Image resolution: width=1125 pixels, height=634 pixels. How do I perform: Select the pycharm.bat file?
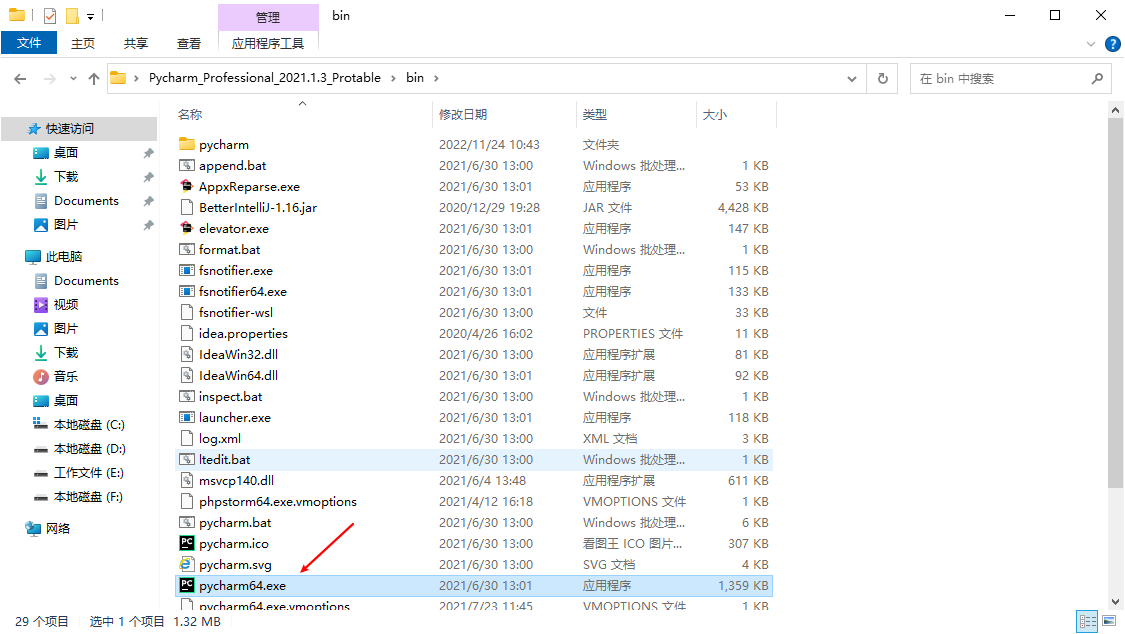click(x=474, y=523)
